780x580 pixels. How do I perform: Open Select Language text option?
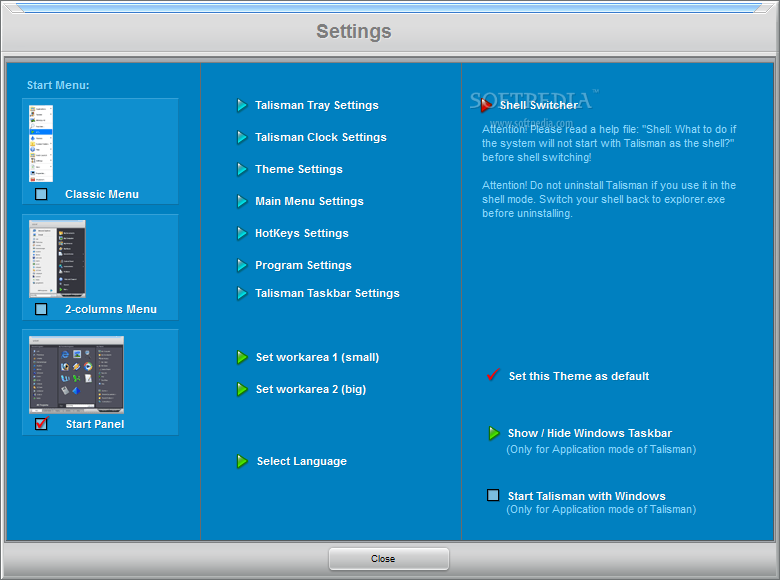302,461
